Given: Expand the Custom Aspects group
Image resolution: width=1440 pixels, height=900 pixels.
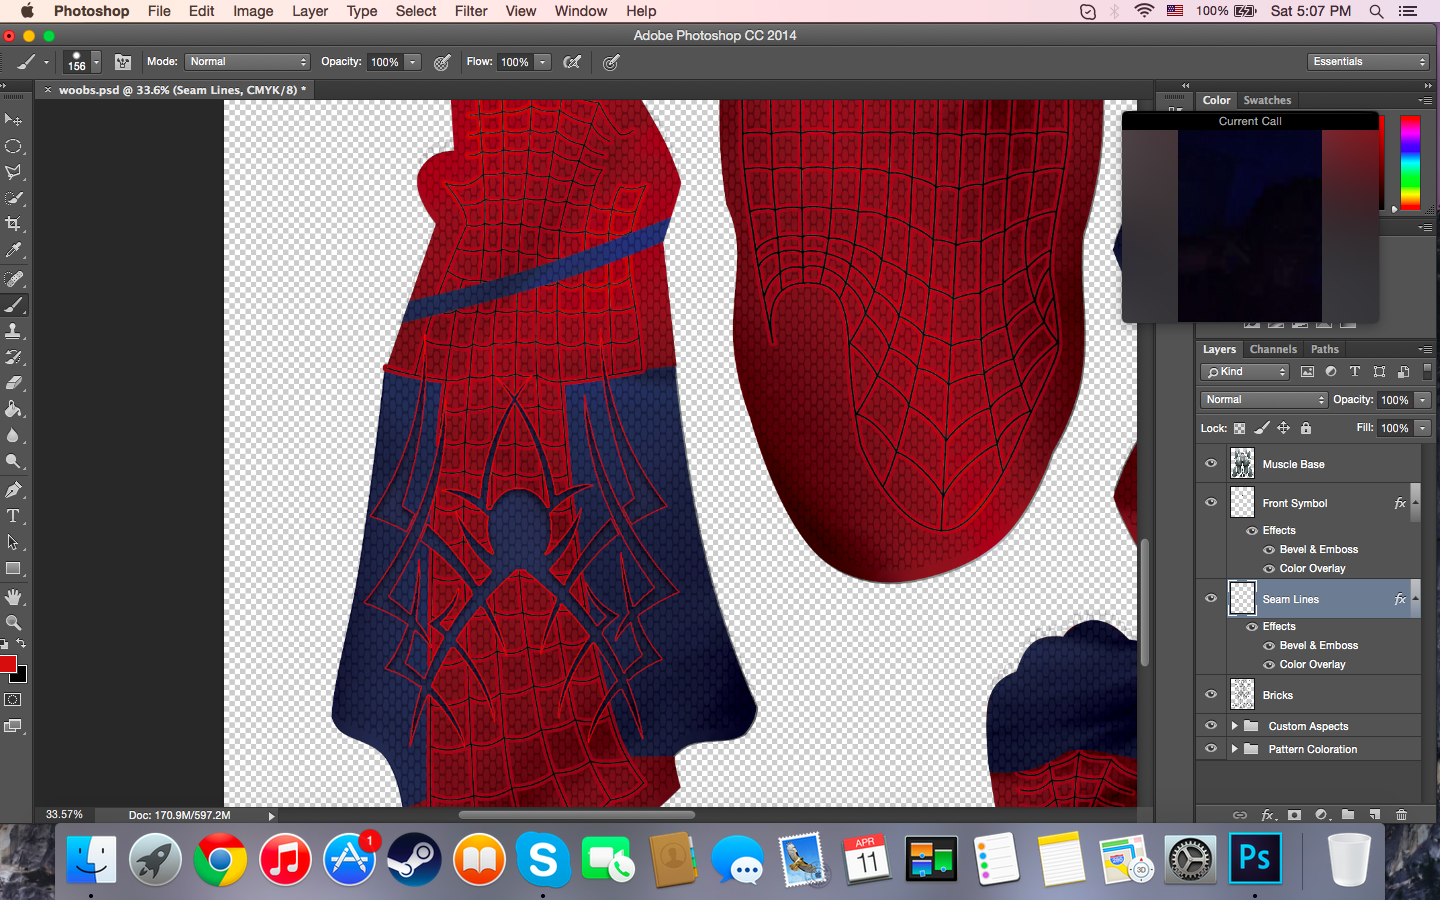Looking at the screenshot, I should [1234, 726].
